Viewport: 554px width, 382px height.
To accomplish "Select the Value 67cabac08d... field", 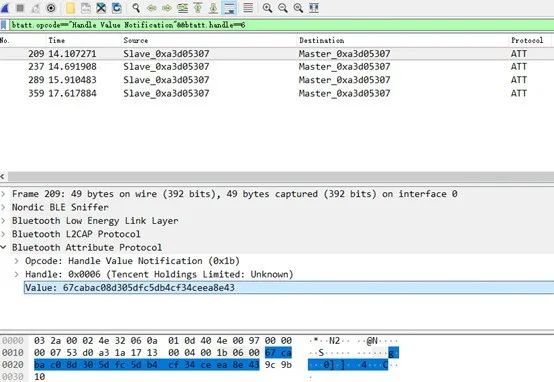I will click(289, 288).
